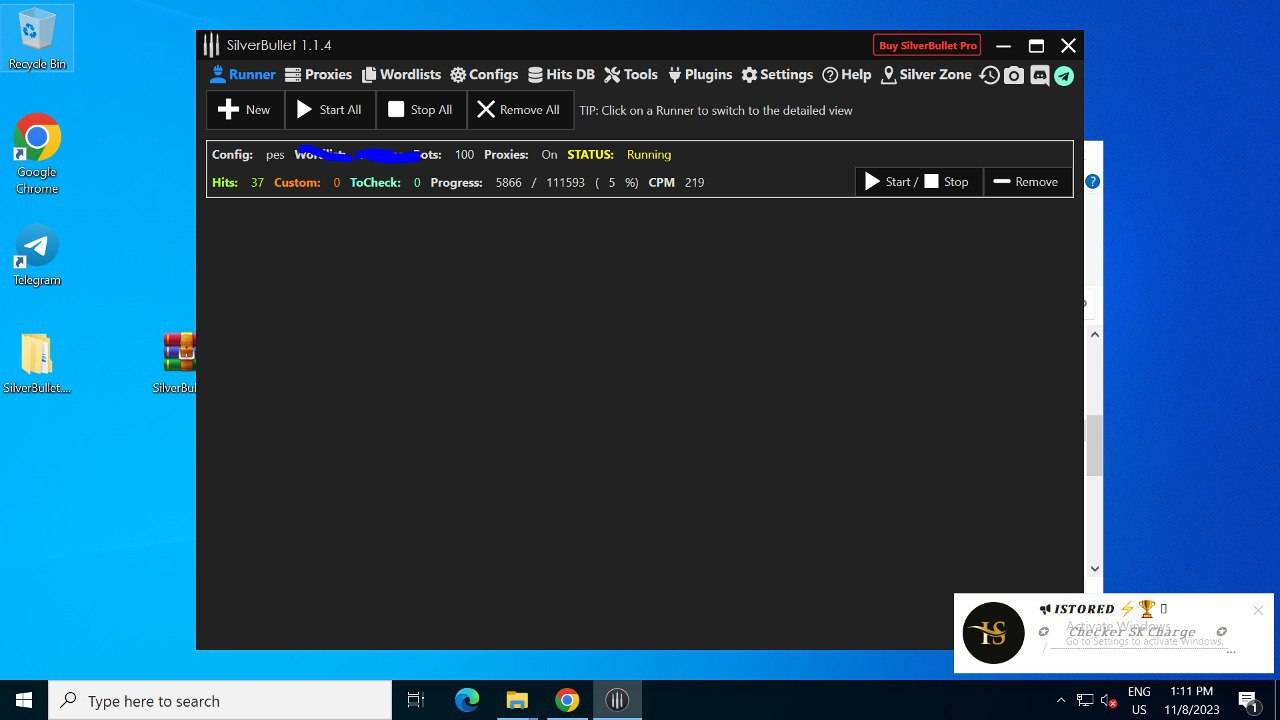Select the SilverBullet folder on the desktop

click(x=37, y=362)
